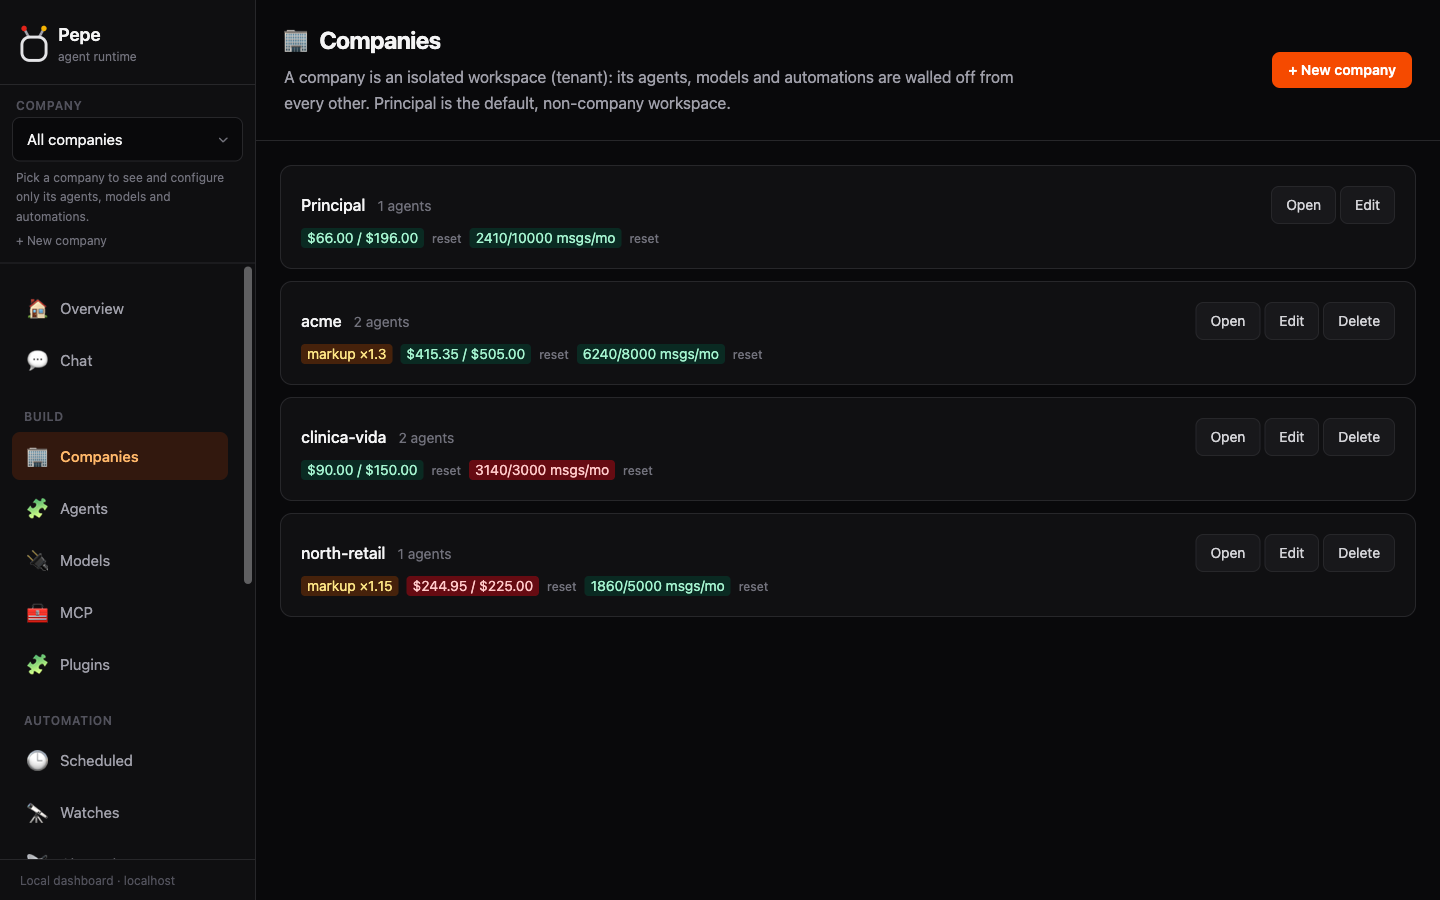1440x900 pixels.
Task: Click the Chat speech bubble icon
Action: click(x=37, y=361)
